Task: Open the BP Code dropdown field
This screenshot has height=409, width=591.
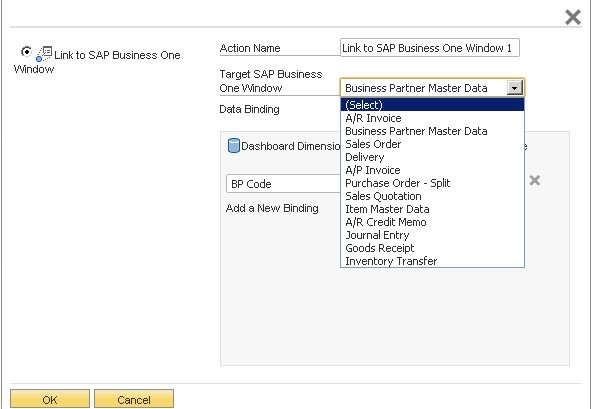Action: click(x=283, y=184)
